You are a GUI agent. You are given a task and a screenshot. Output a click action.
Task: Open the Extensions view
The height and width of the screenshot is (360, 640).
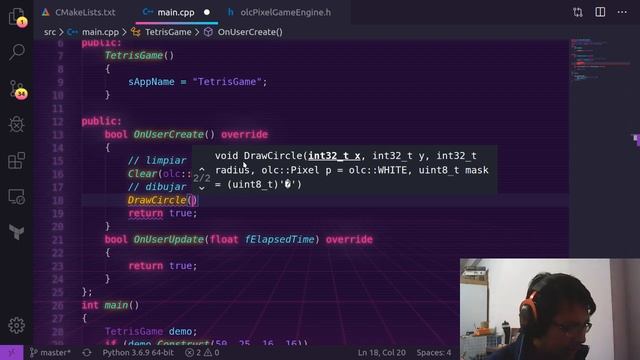pos(17,160)
